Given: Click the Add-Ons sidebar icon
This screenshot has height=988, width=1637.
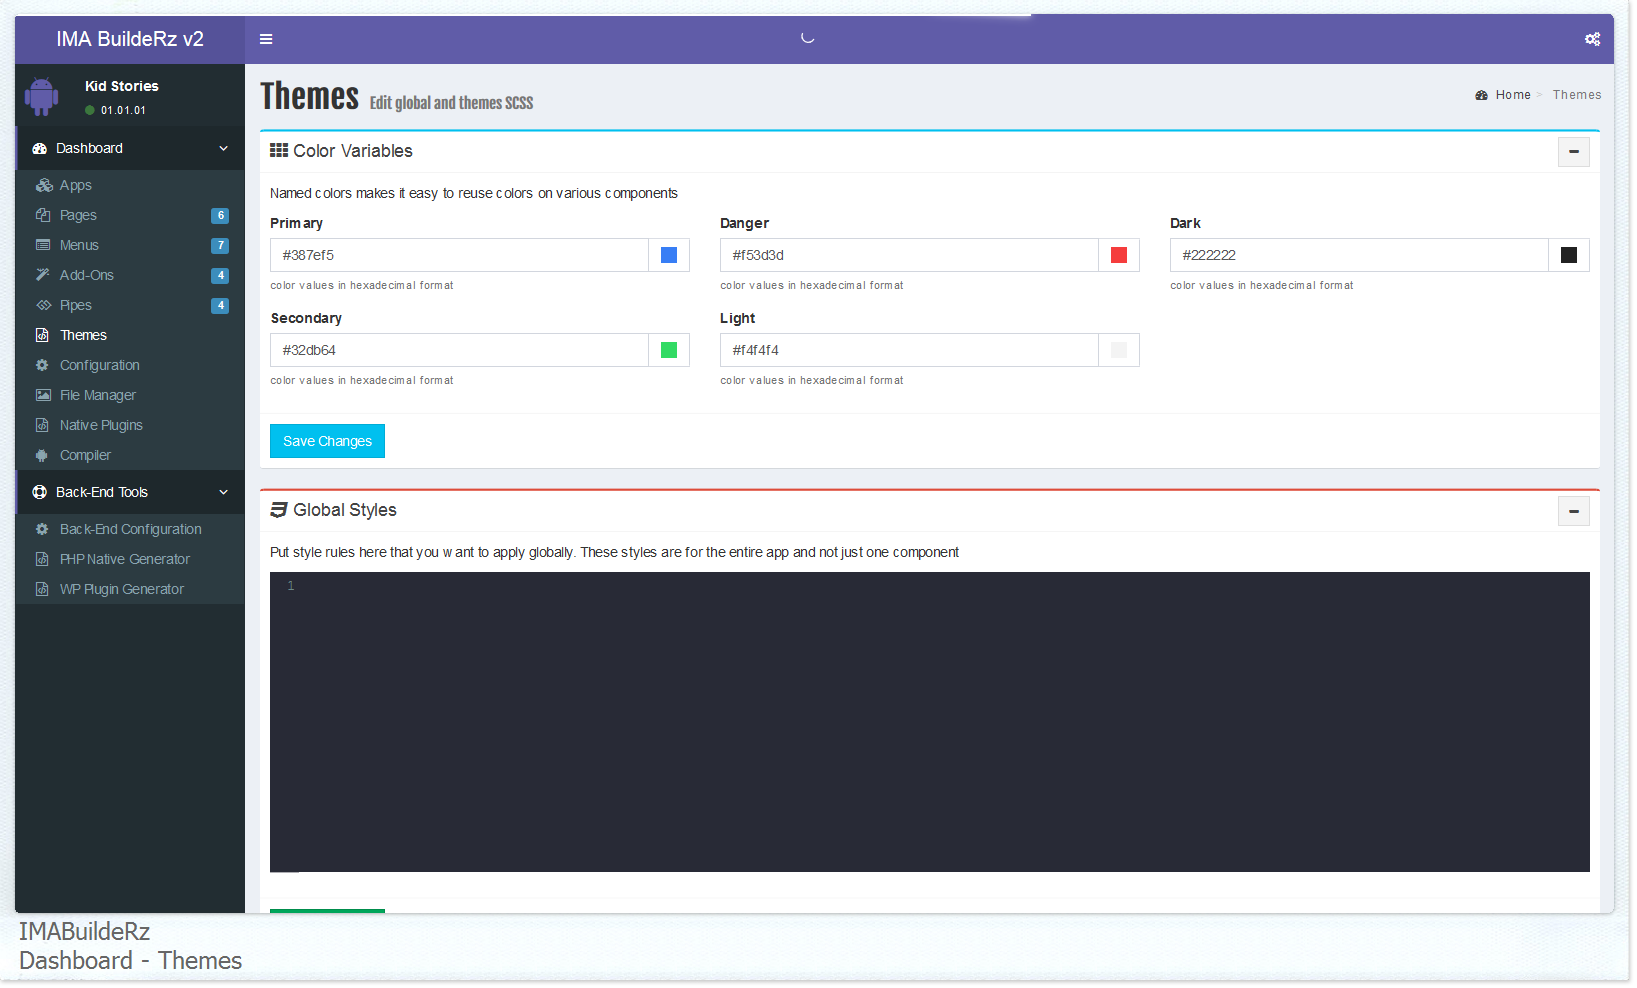Looking at the screenshot, I should tap(45, 275).
